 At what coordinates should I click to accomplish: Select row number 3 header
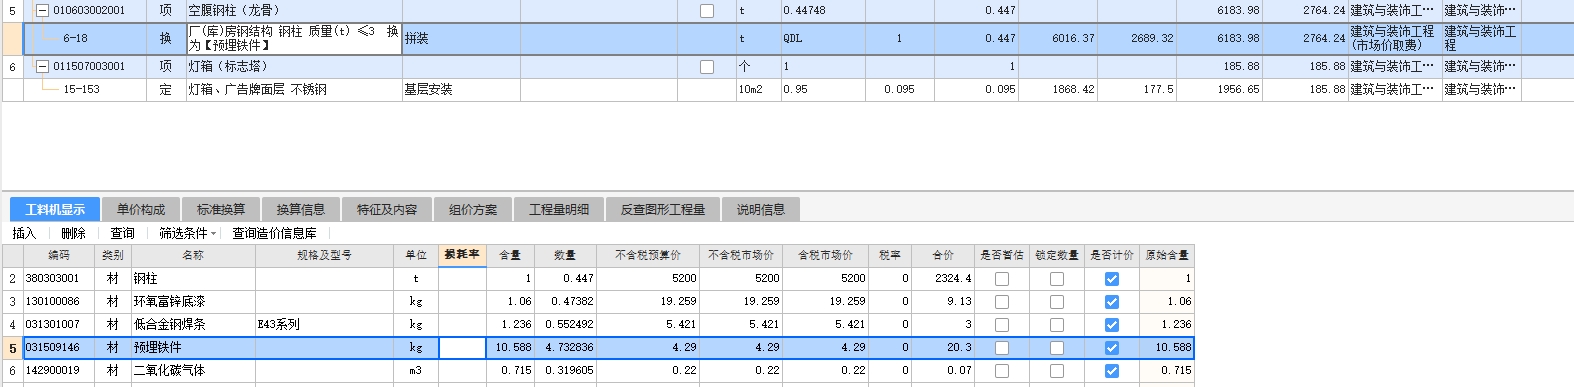pos(13,302)
